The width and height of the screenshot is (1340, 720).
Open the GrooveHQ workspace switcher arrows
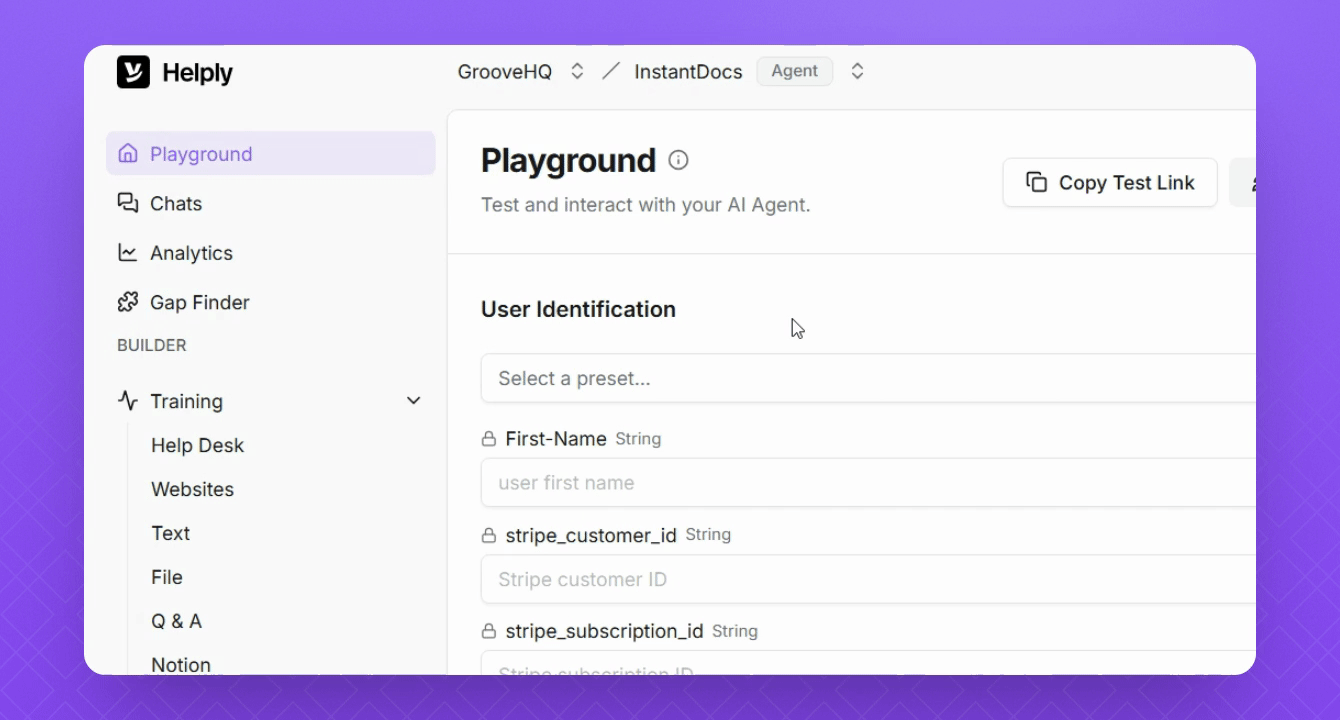click(577, 71)
